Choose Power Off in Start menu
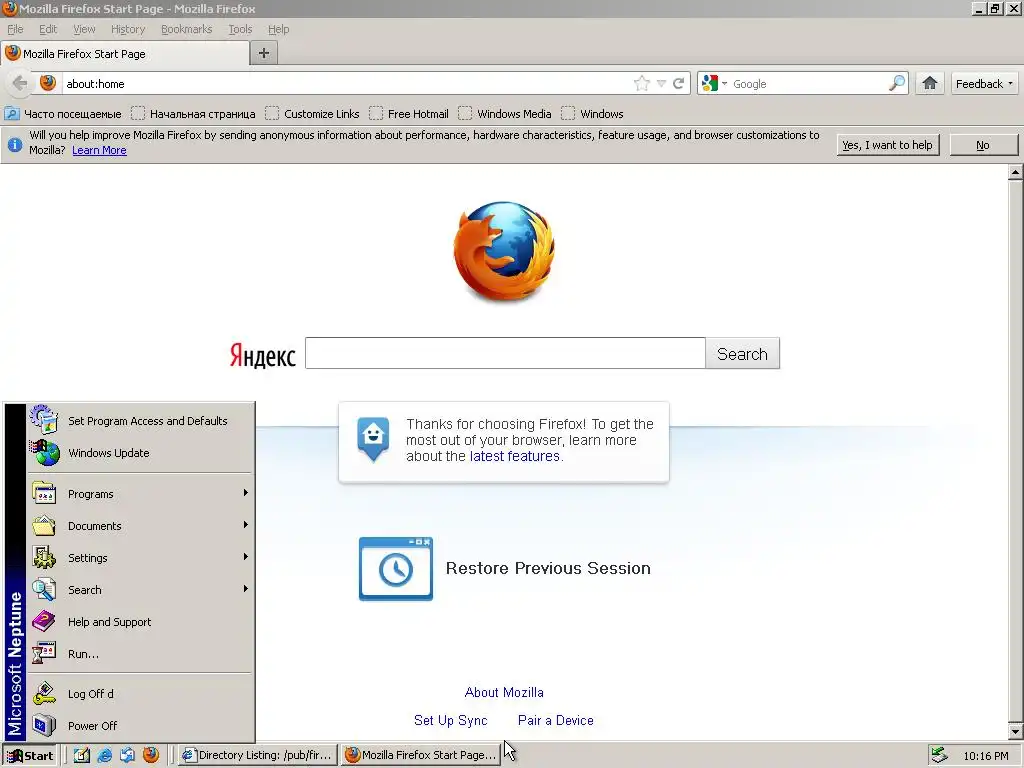This screenshot has width=1024, height=768. [139, 726]
